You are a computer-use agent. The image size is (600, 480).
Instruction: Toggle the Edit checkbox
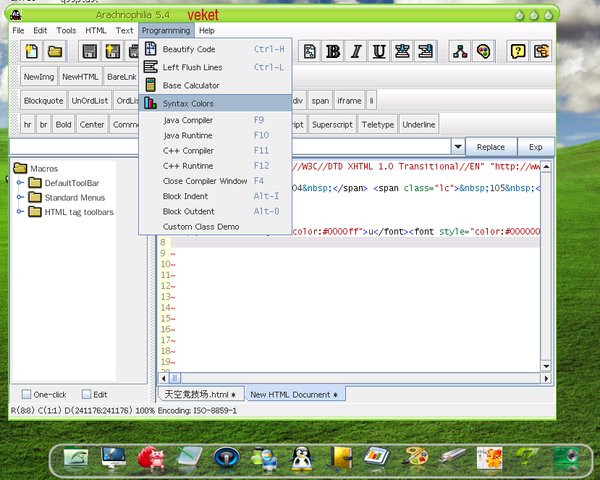pos(86,394)
